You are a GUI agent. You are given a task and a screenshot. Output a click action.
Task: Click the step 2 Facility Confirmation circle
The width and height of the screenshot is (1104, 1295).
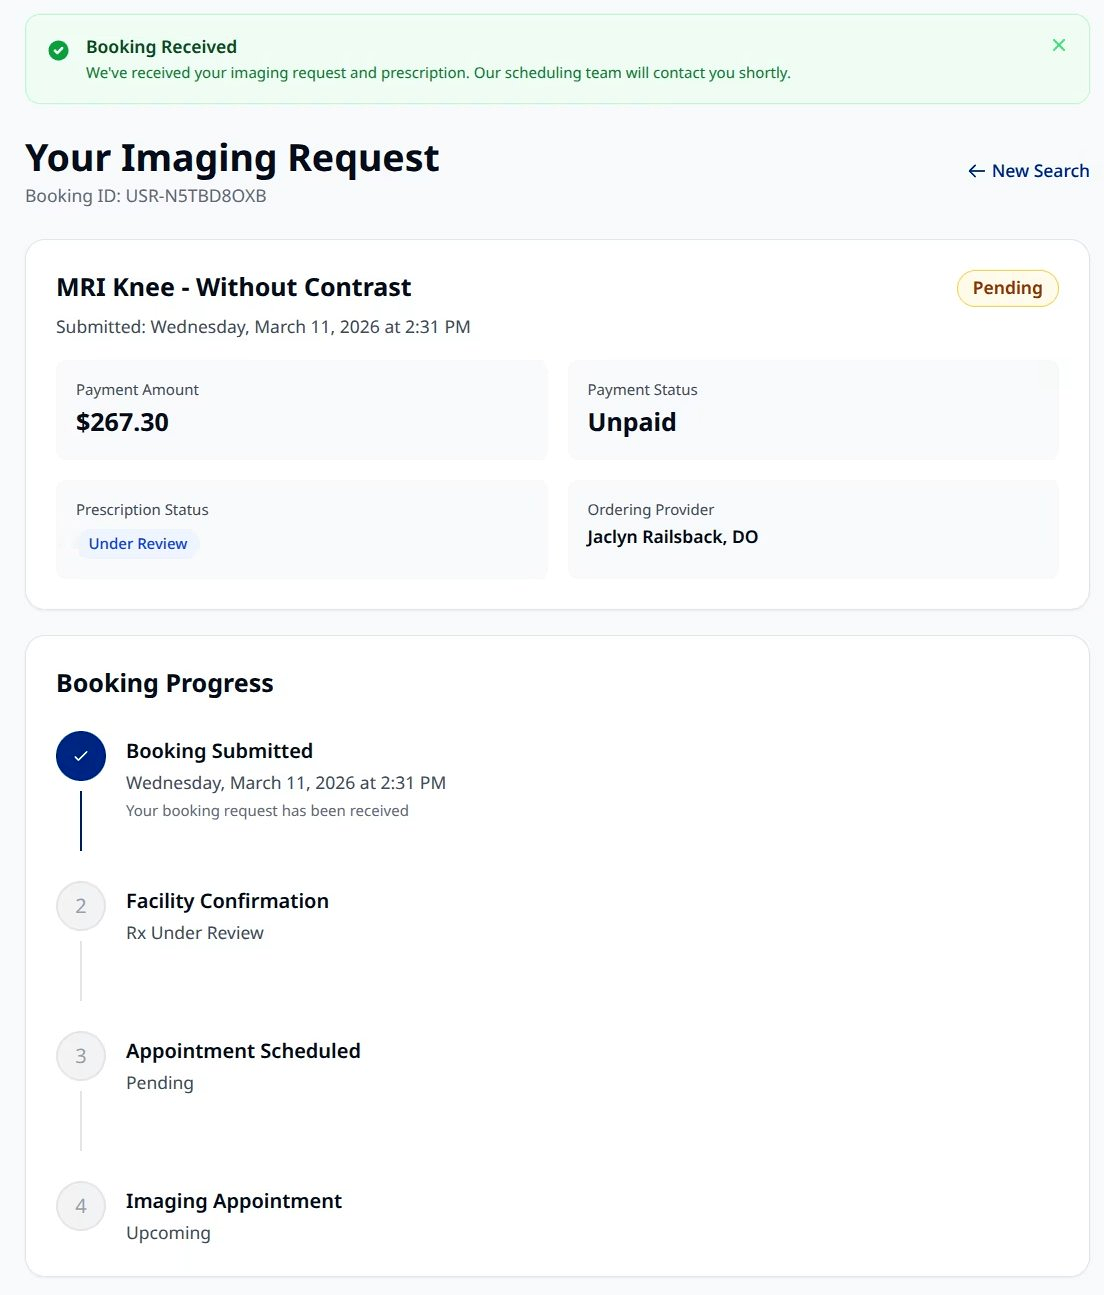click(80, 906)
